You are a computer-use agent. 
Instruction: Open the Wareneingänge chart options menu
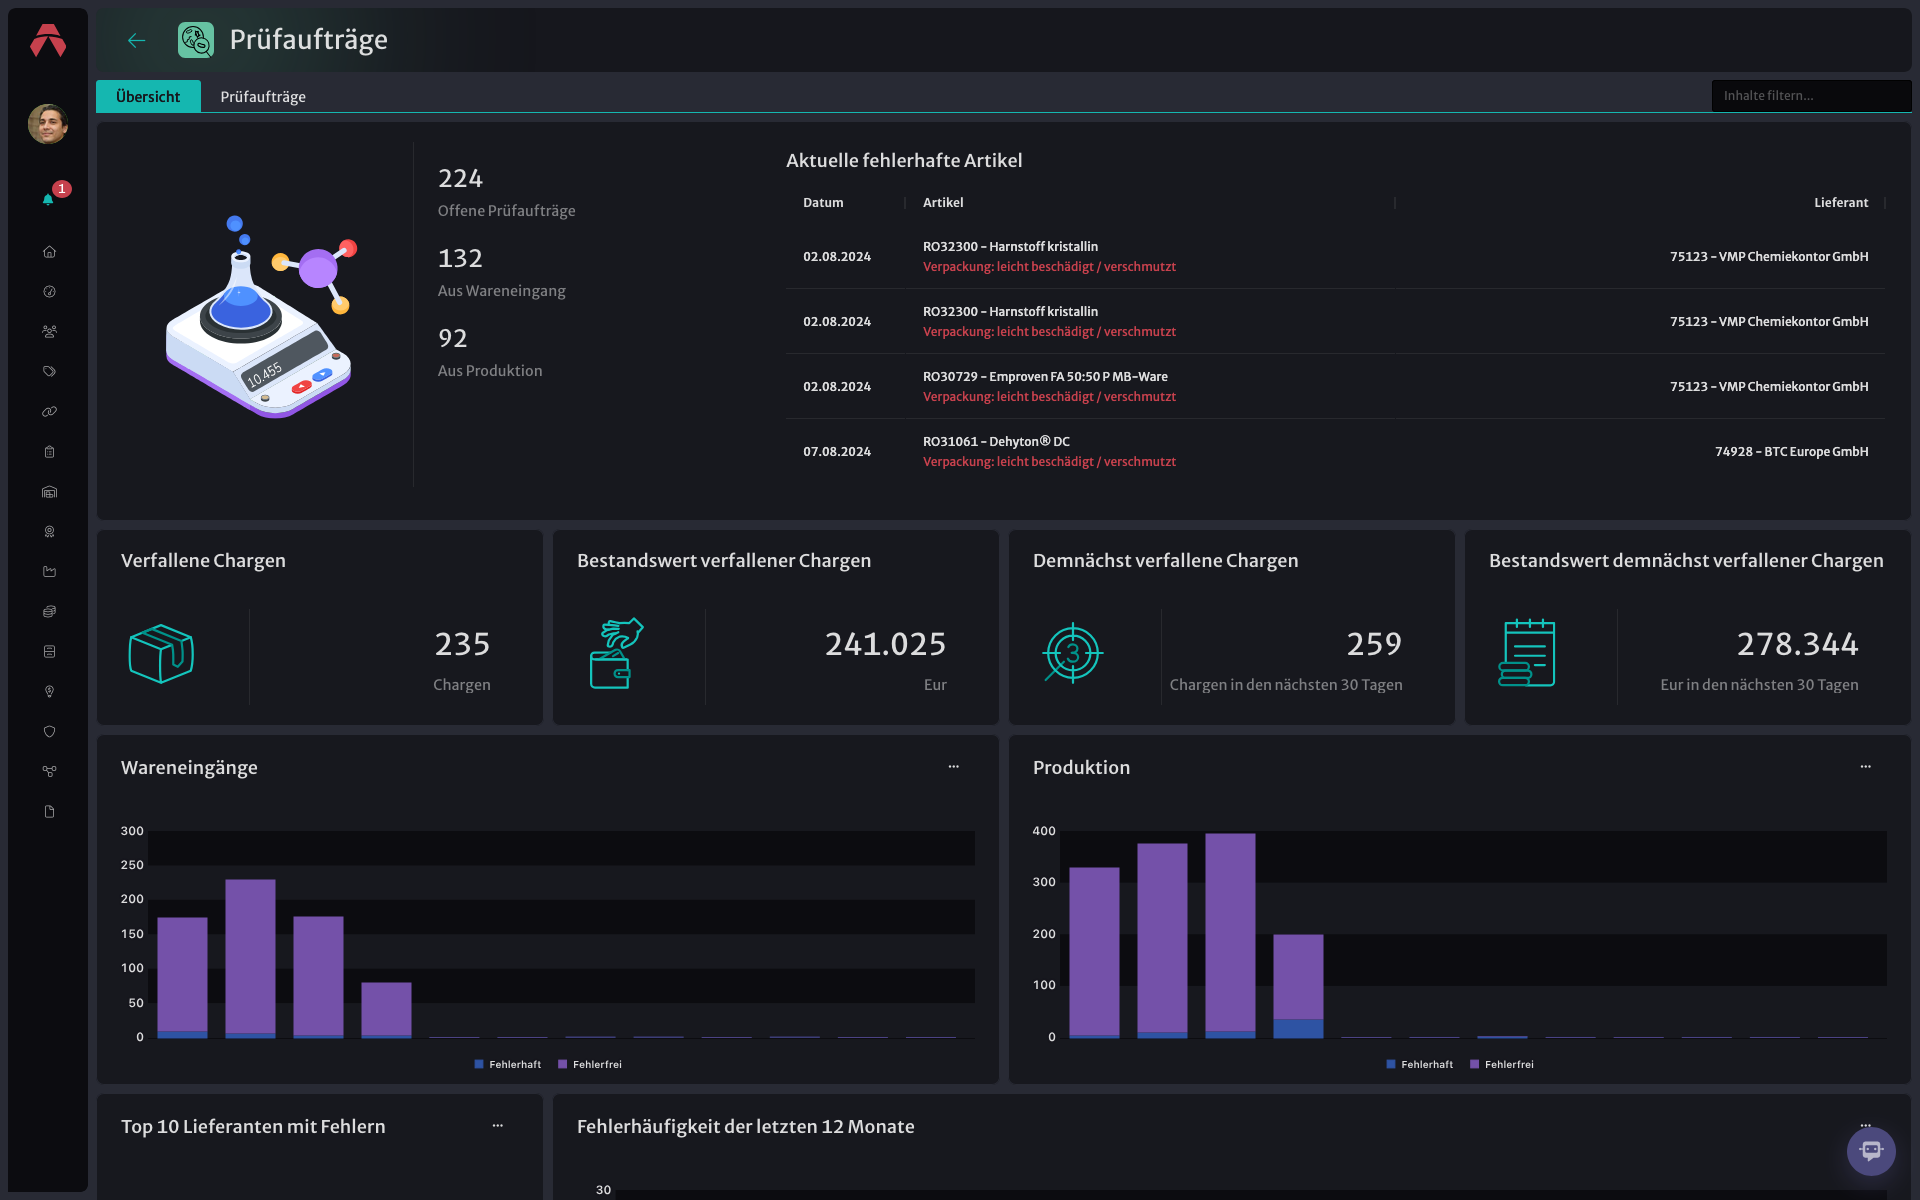954,767
